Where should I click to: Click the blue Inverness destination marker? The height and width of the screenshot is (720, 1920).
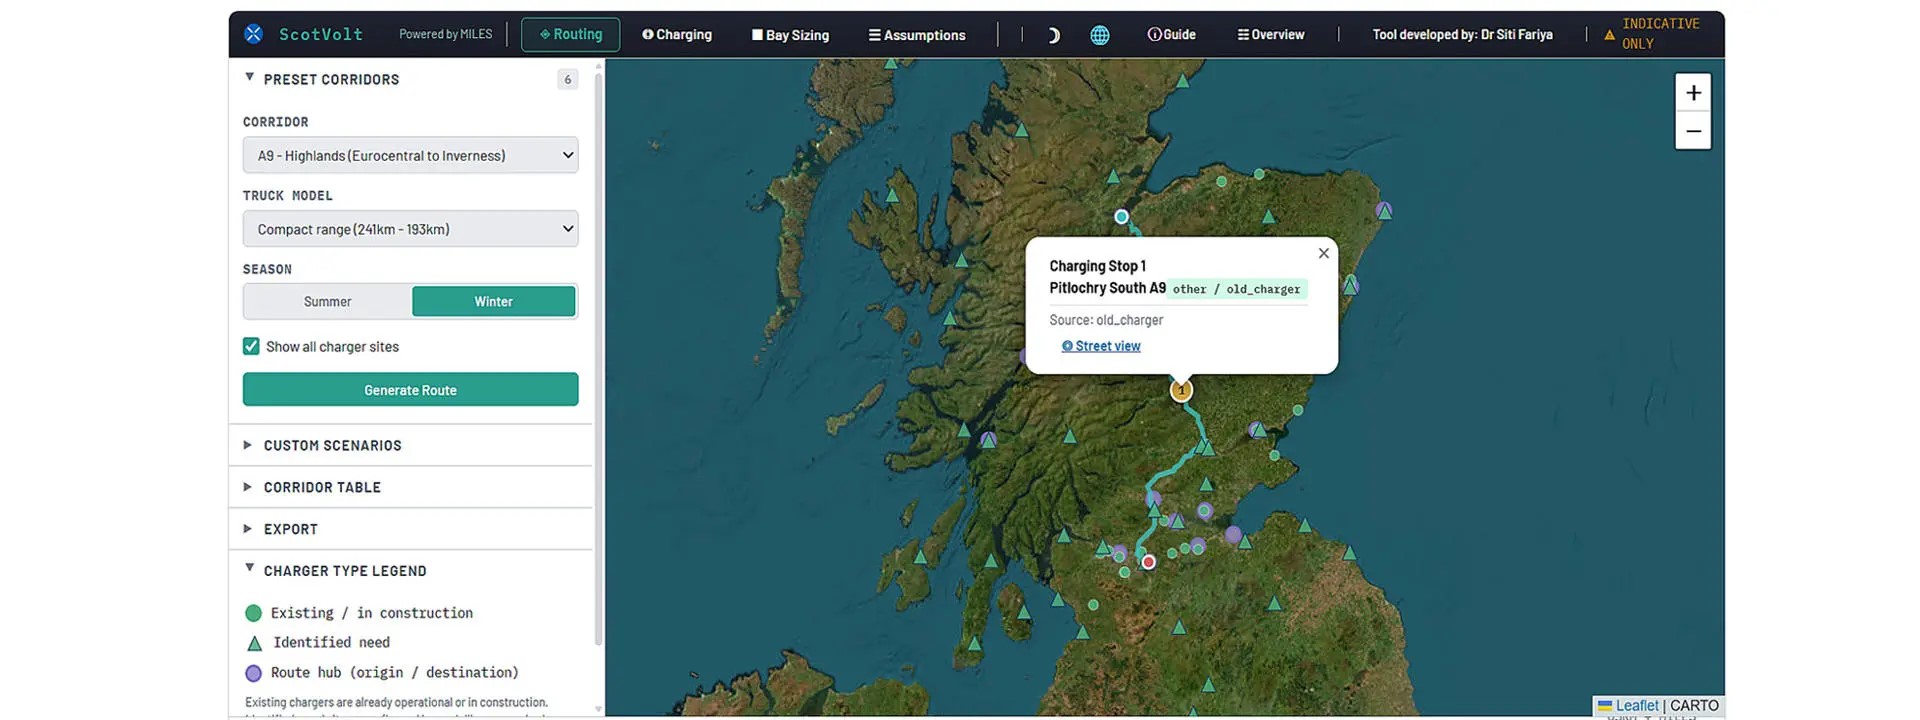(1121, 216)
